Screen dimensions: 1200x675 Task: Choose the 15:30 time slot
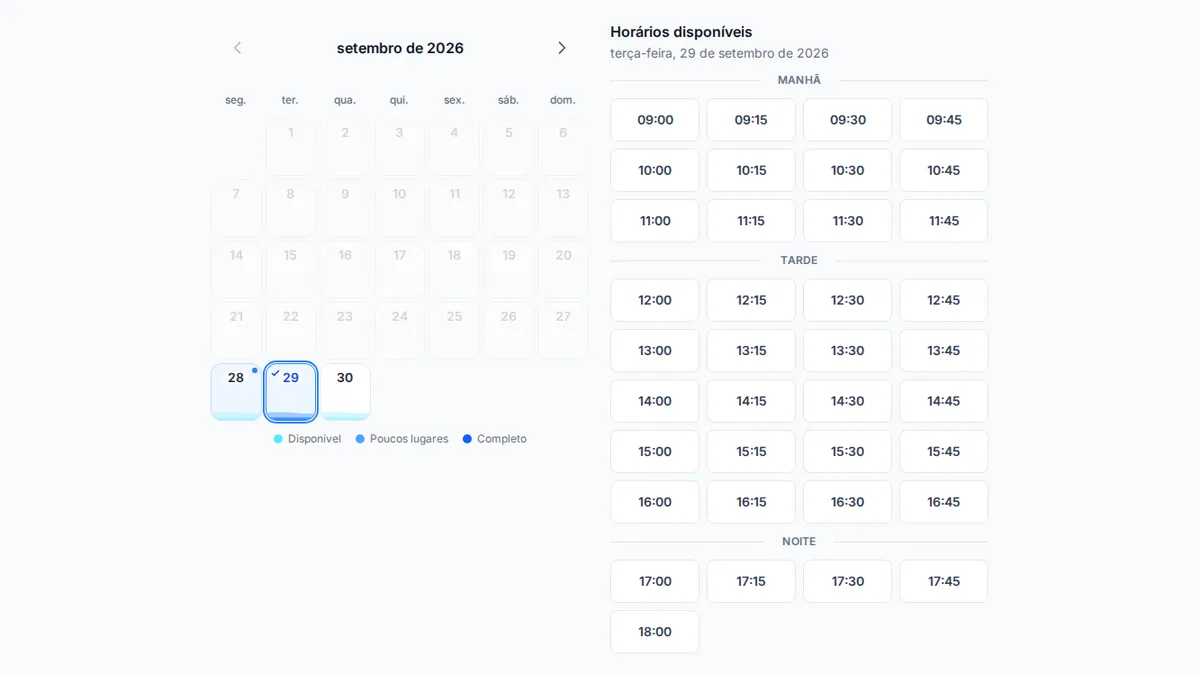(x=848, y=452)
